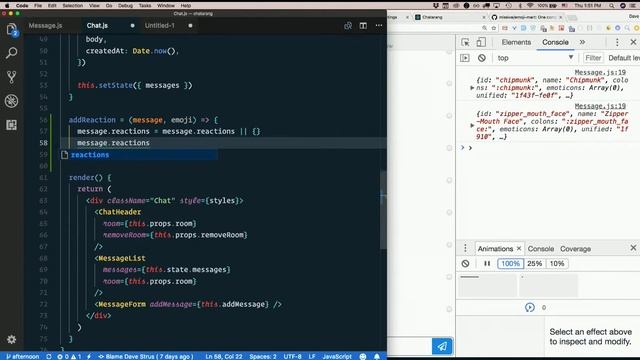Show more DevTools tabs chevron

tap(582, 42)
